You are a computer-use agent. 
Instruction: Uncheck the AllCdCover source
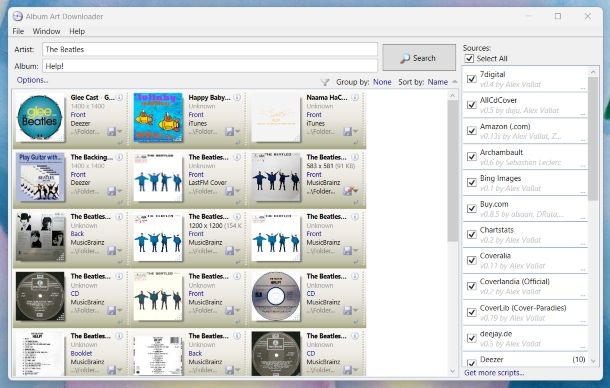pos(472,105)
